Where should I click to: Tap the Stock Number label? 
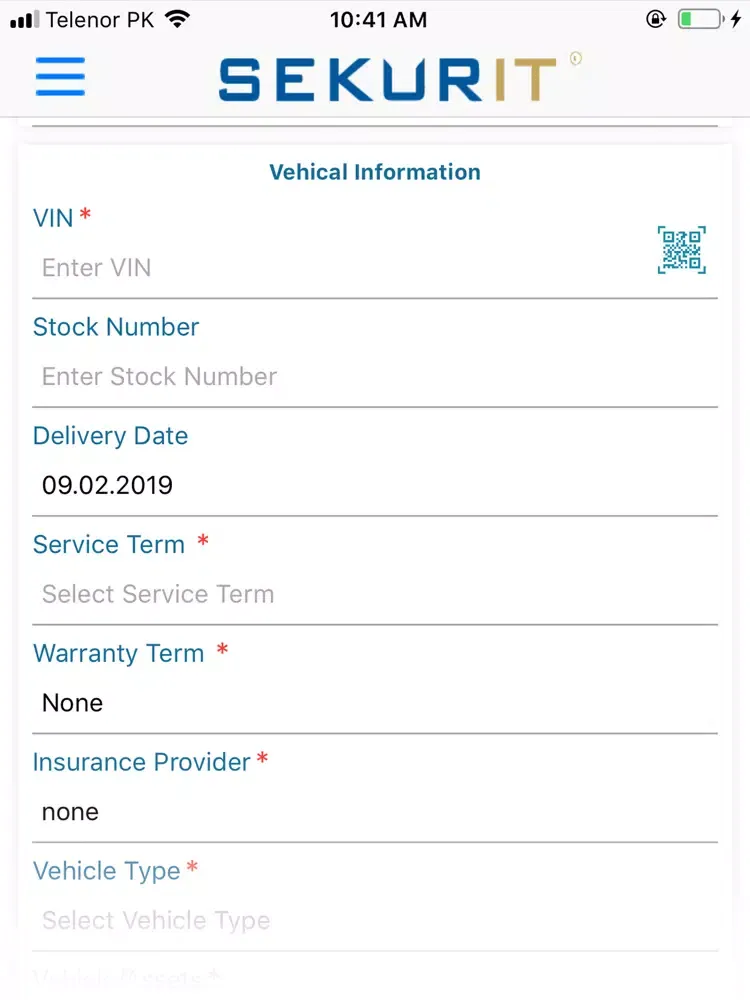point(116,327)
